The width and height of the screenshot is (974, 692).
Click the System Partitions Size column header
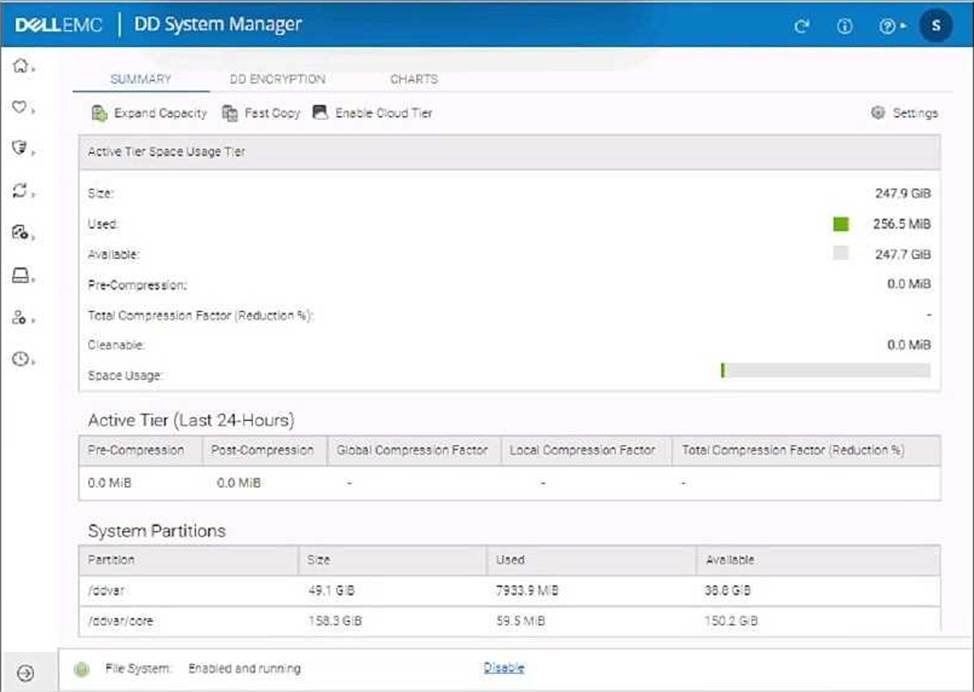(393, 560)
